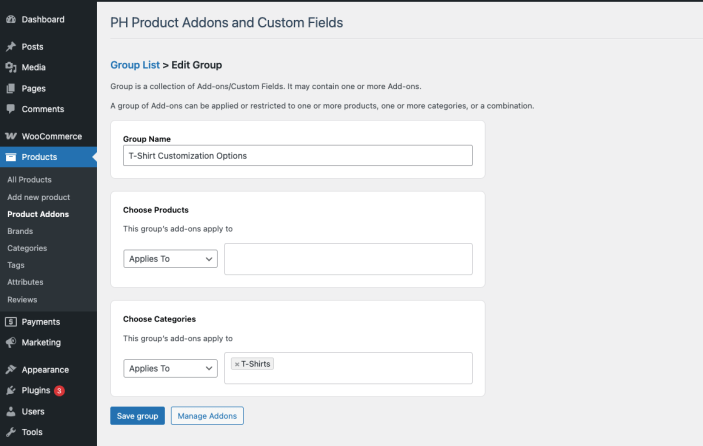Click the Plugins icon with update badge
703x446 pixels.
pyautogui.click(x=10, y=390)
